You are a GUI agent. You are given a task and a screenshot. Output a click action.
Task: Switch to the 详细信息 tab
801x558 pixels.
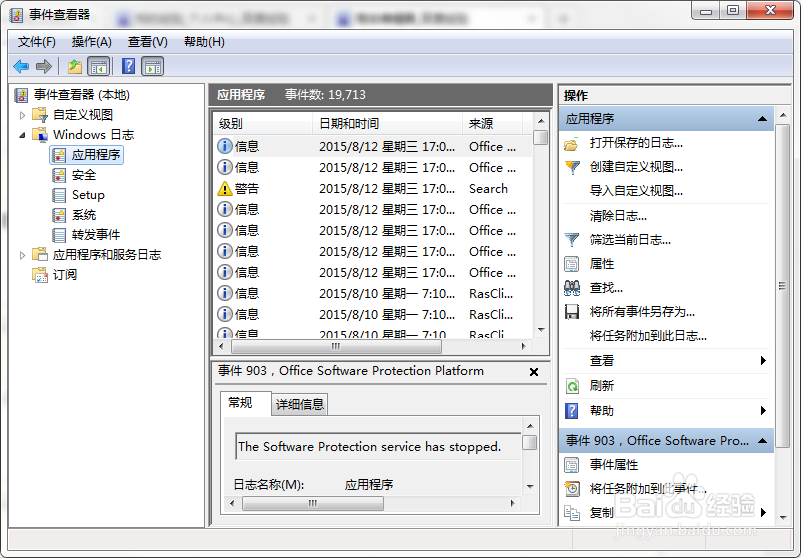click(x=300, y=405)
